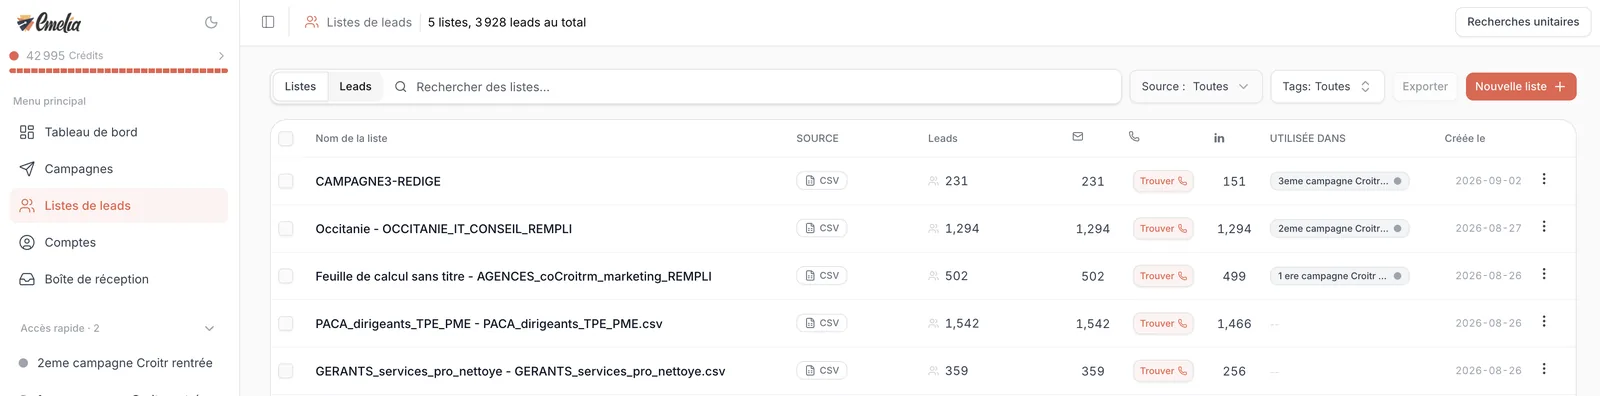Viewport: 1600px width, 396px height.
Task: Click the Emelia logo
Action: pyautogui.click(x=49, y=22)
